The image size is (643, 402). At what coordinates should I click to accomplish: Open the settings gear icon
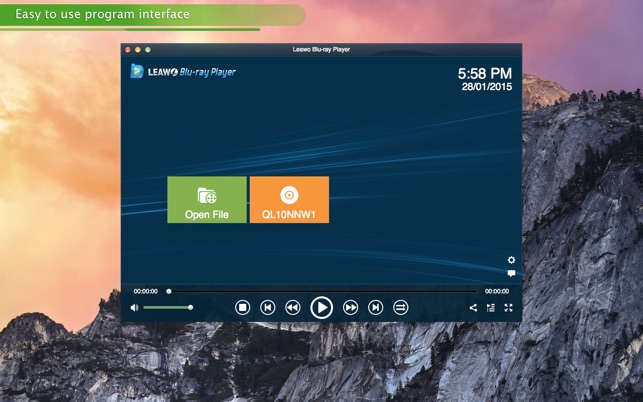511,260
